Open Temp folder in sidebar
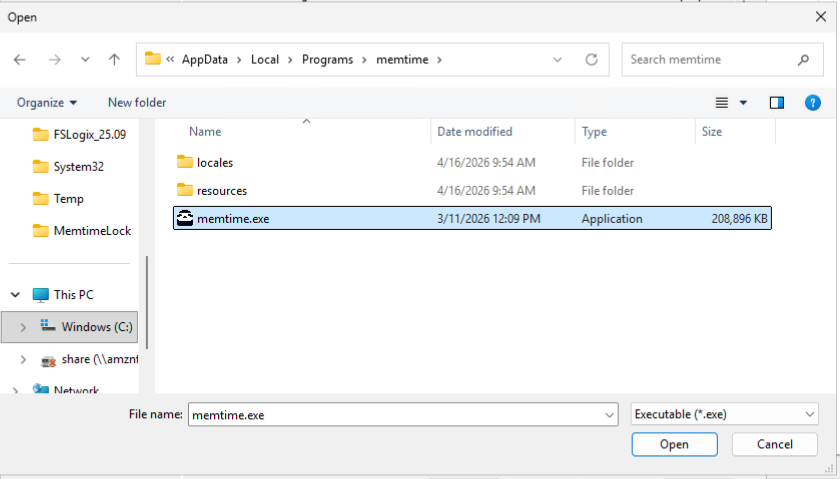Image resolution: width=840 pixels, height=479 pixels. [x=58, y=199]
